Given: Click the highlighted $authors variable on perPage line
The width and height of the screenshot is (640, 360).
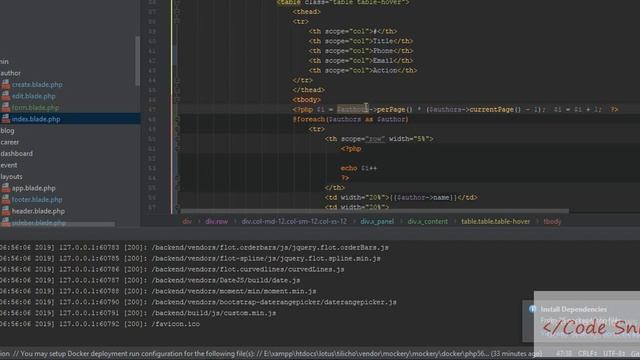Looking at the screenshot, I should 353,109.
